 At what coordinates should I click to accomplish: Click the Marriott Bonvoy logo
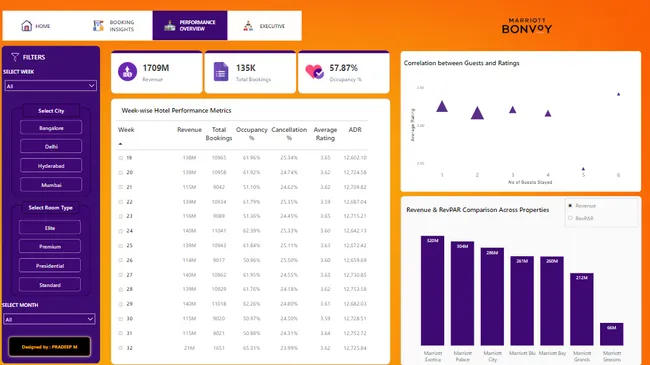point(527,26)
